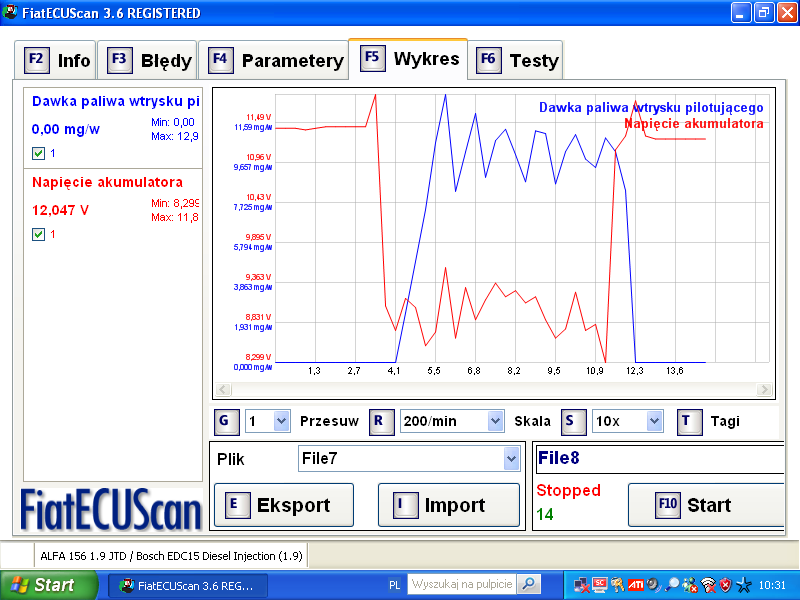The image size is (800, 600).
Task: Click the magnifier icon beside taskbar search box
Action: click(529, 584)
